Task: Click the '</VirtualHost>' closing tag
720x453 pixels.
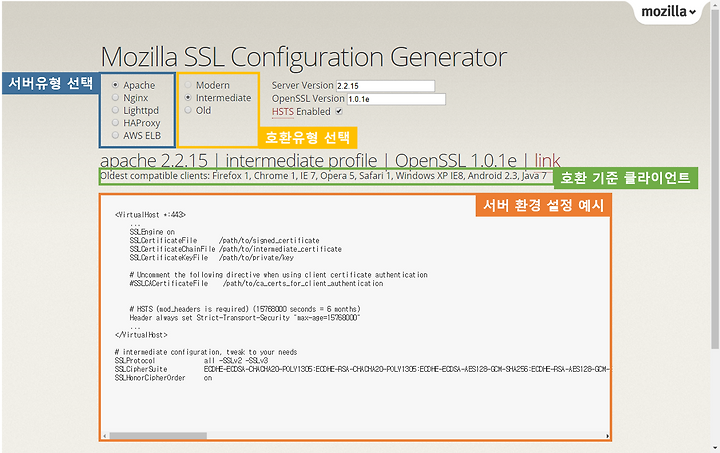Action: pyautogui.click(x=141, y=335)
